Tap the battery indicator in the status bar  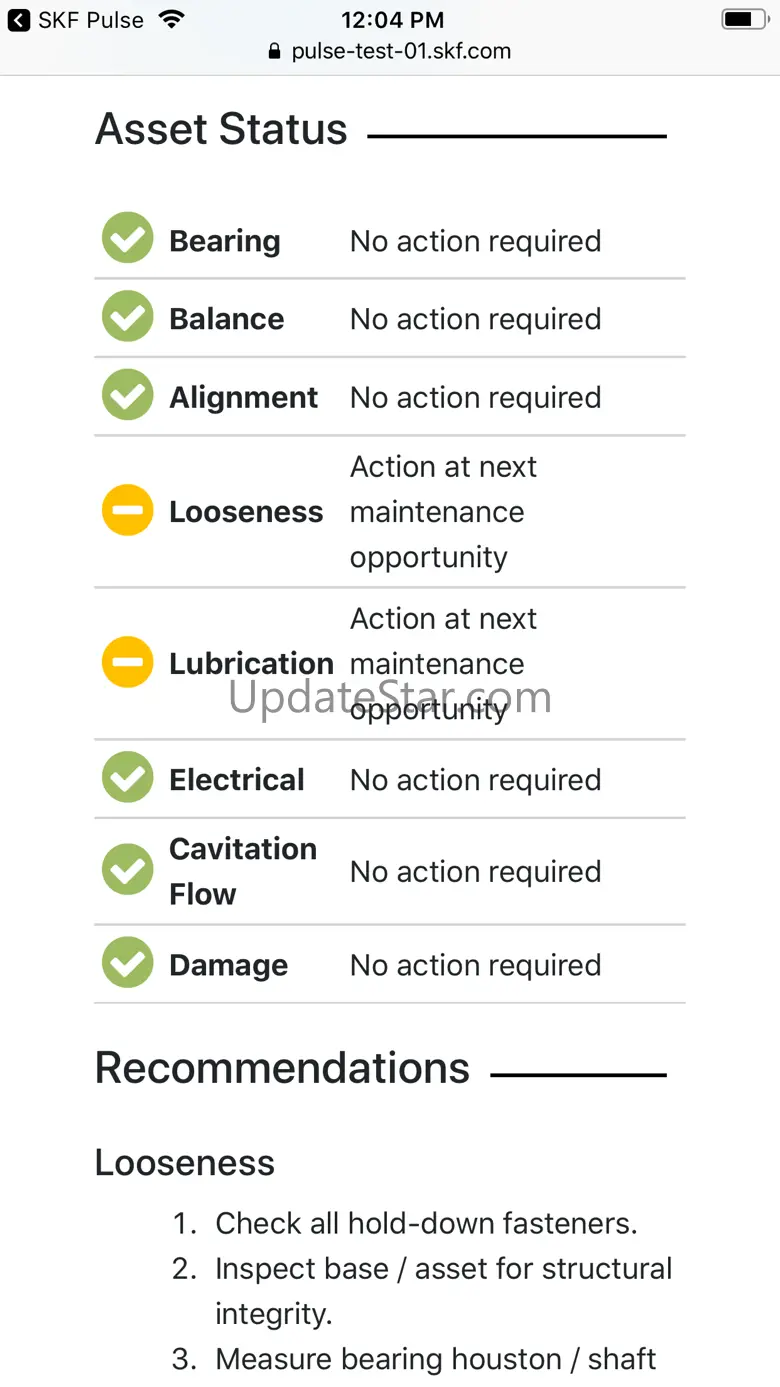(744, 19)
